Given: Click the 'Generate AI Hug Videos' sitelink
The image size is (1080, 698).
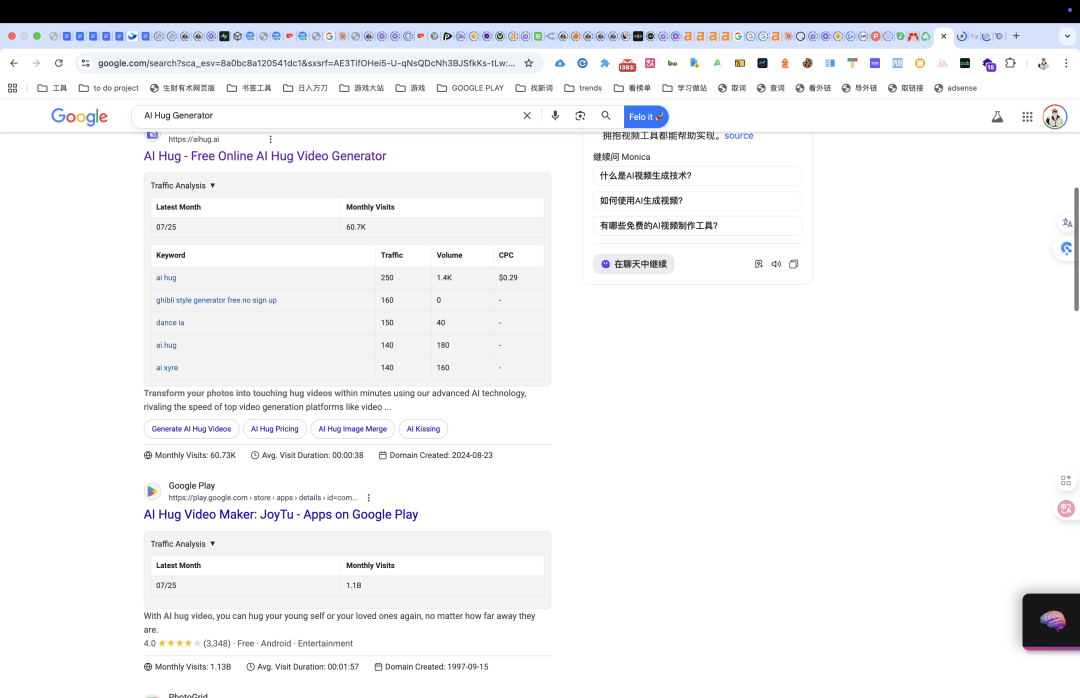Looking at the screenshot, I should (x=191, y=429).
